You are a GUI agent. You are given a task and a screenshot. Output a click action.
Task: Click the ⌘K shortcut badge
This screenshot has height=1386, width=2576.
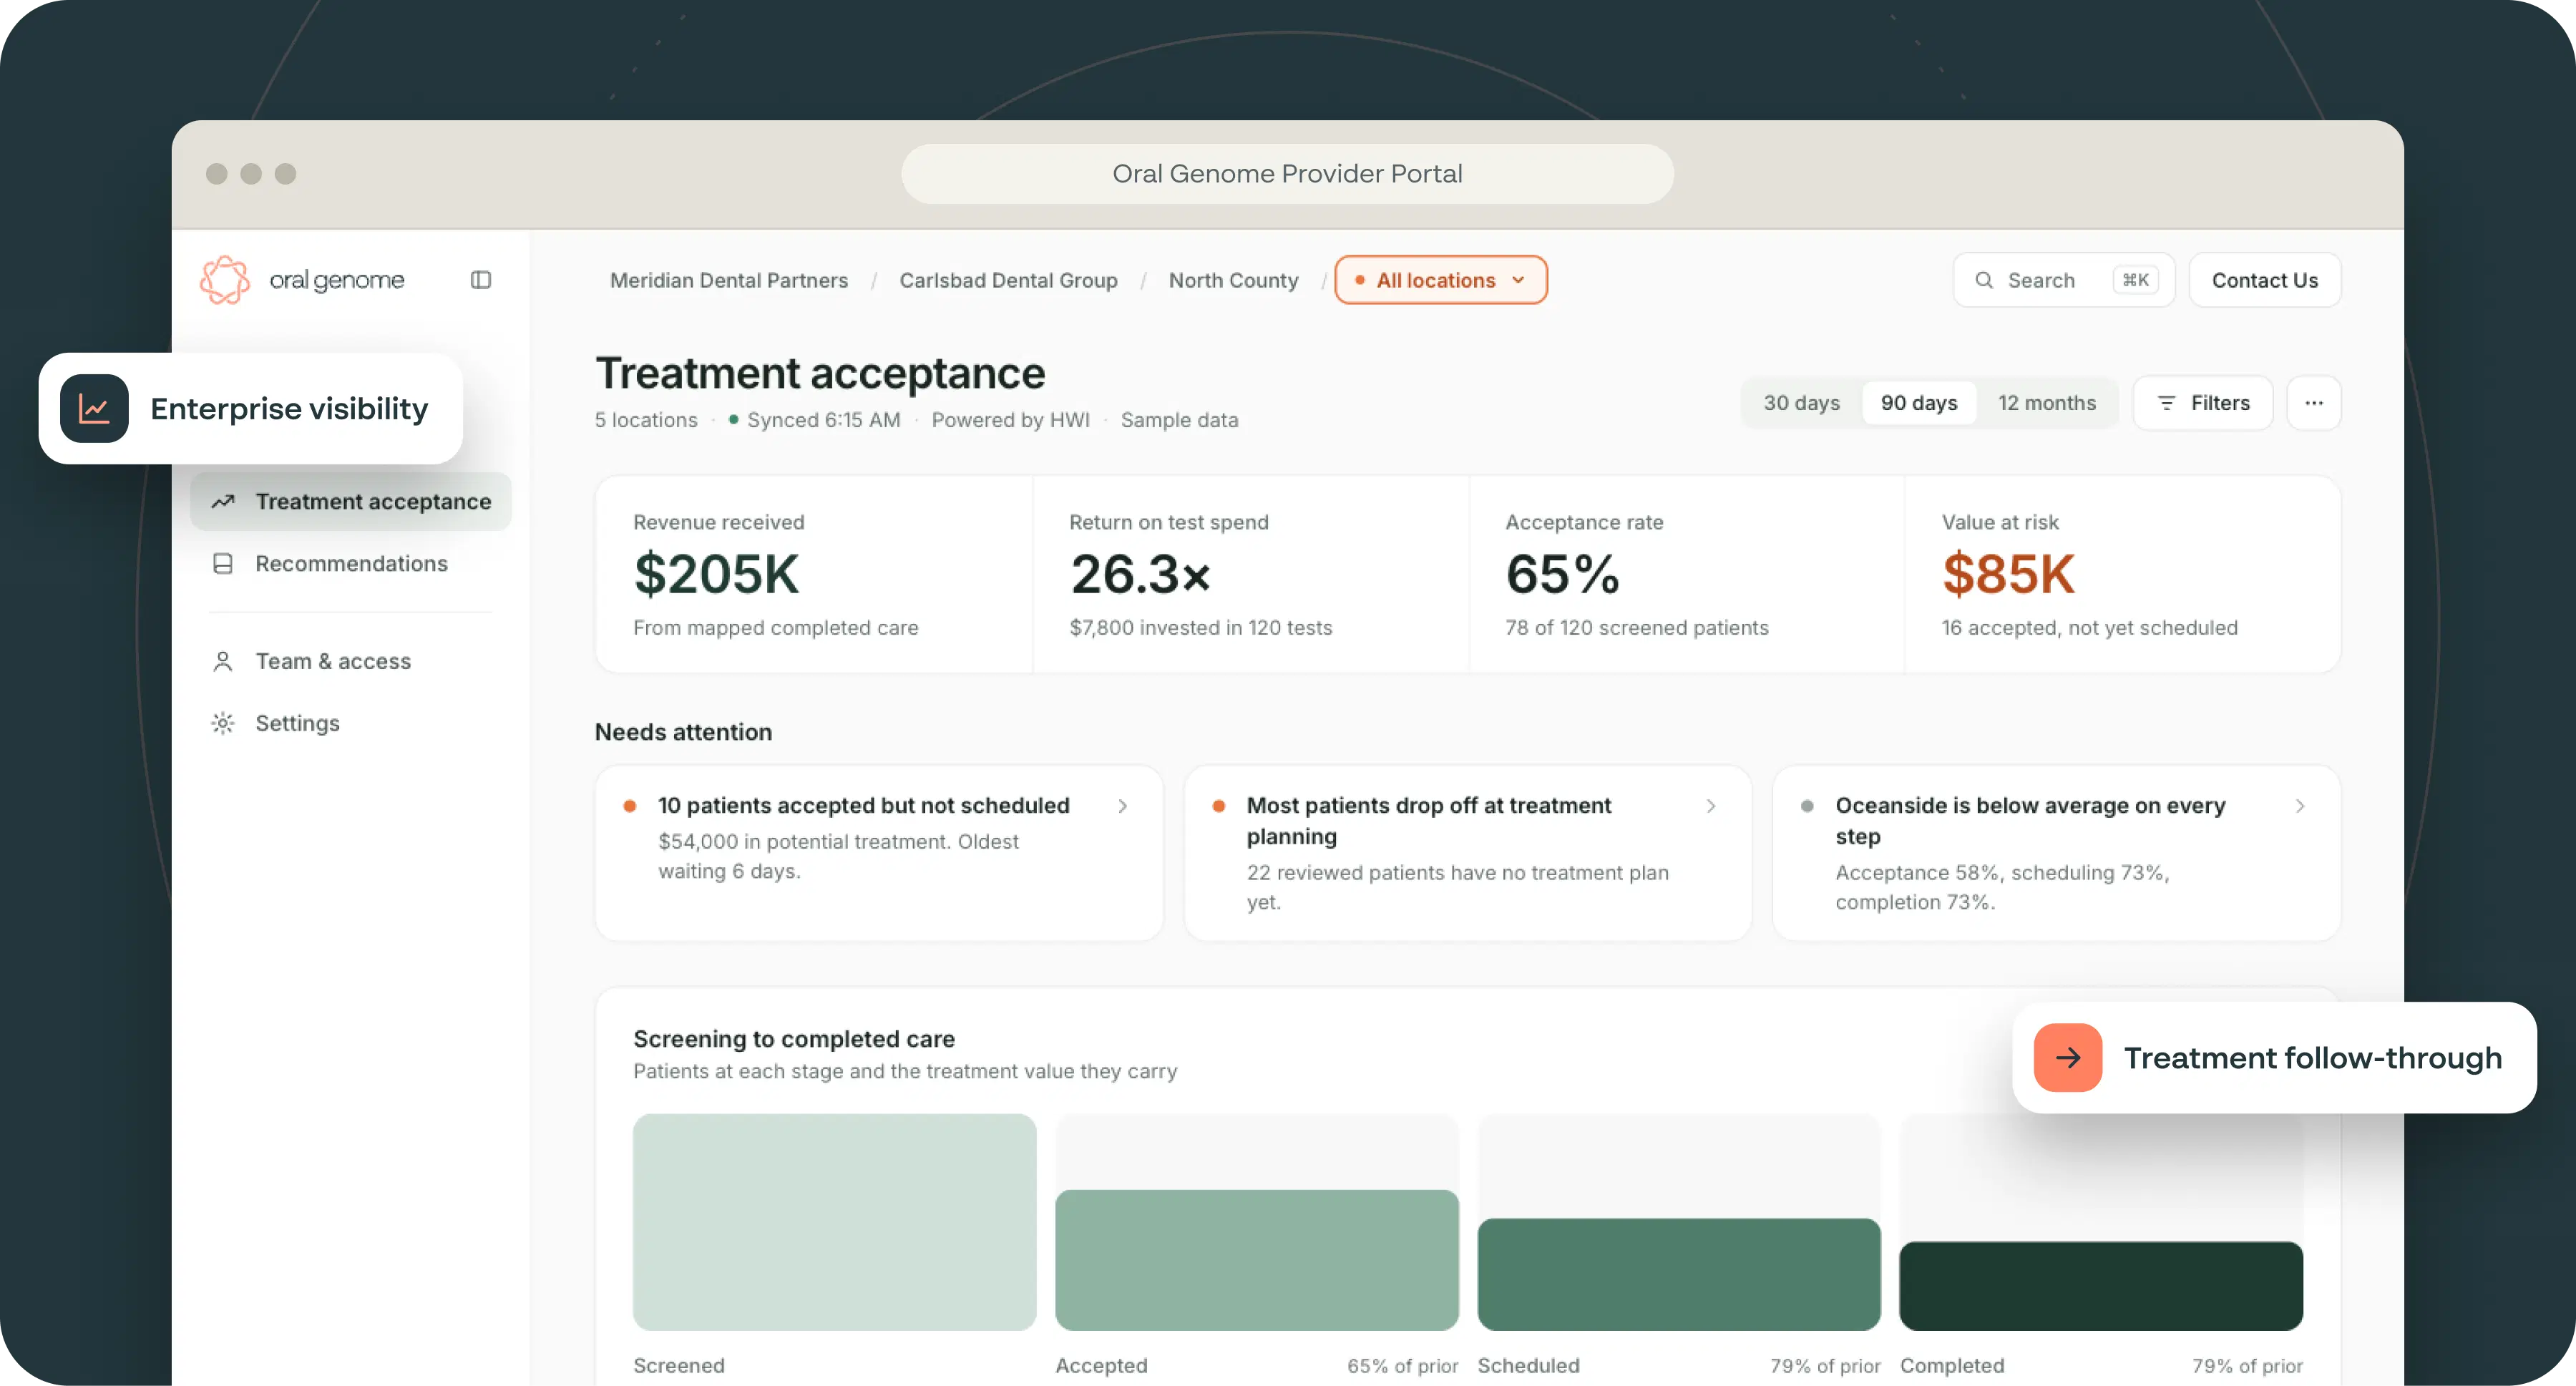point(2135,280)
